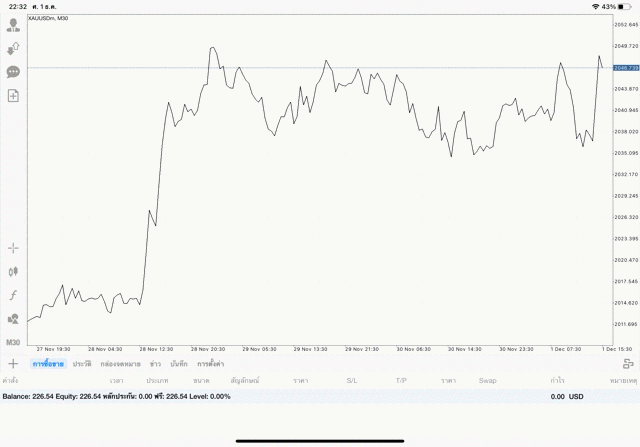The width and height of the screenshot is (640, 447).
Task: Tap the plus icon to add order
Action: point(13,364)
